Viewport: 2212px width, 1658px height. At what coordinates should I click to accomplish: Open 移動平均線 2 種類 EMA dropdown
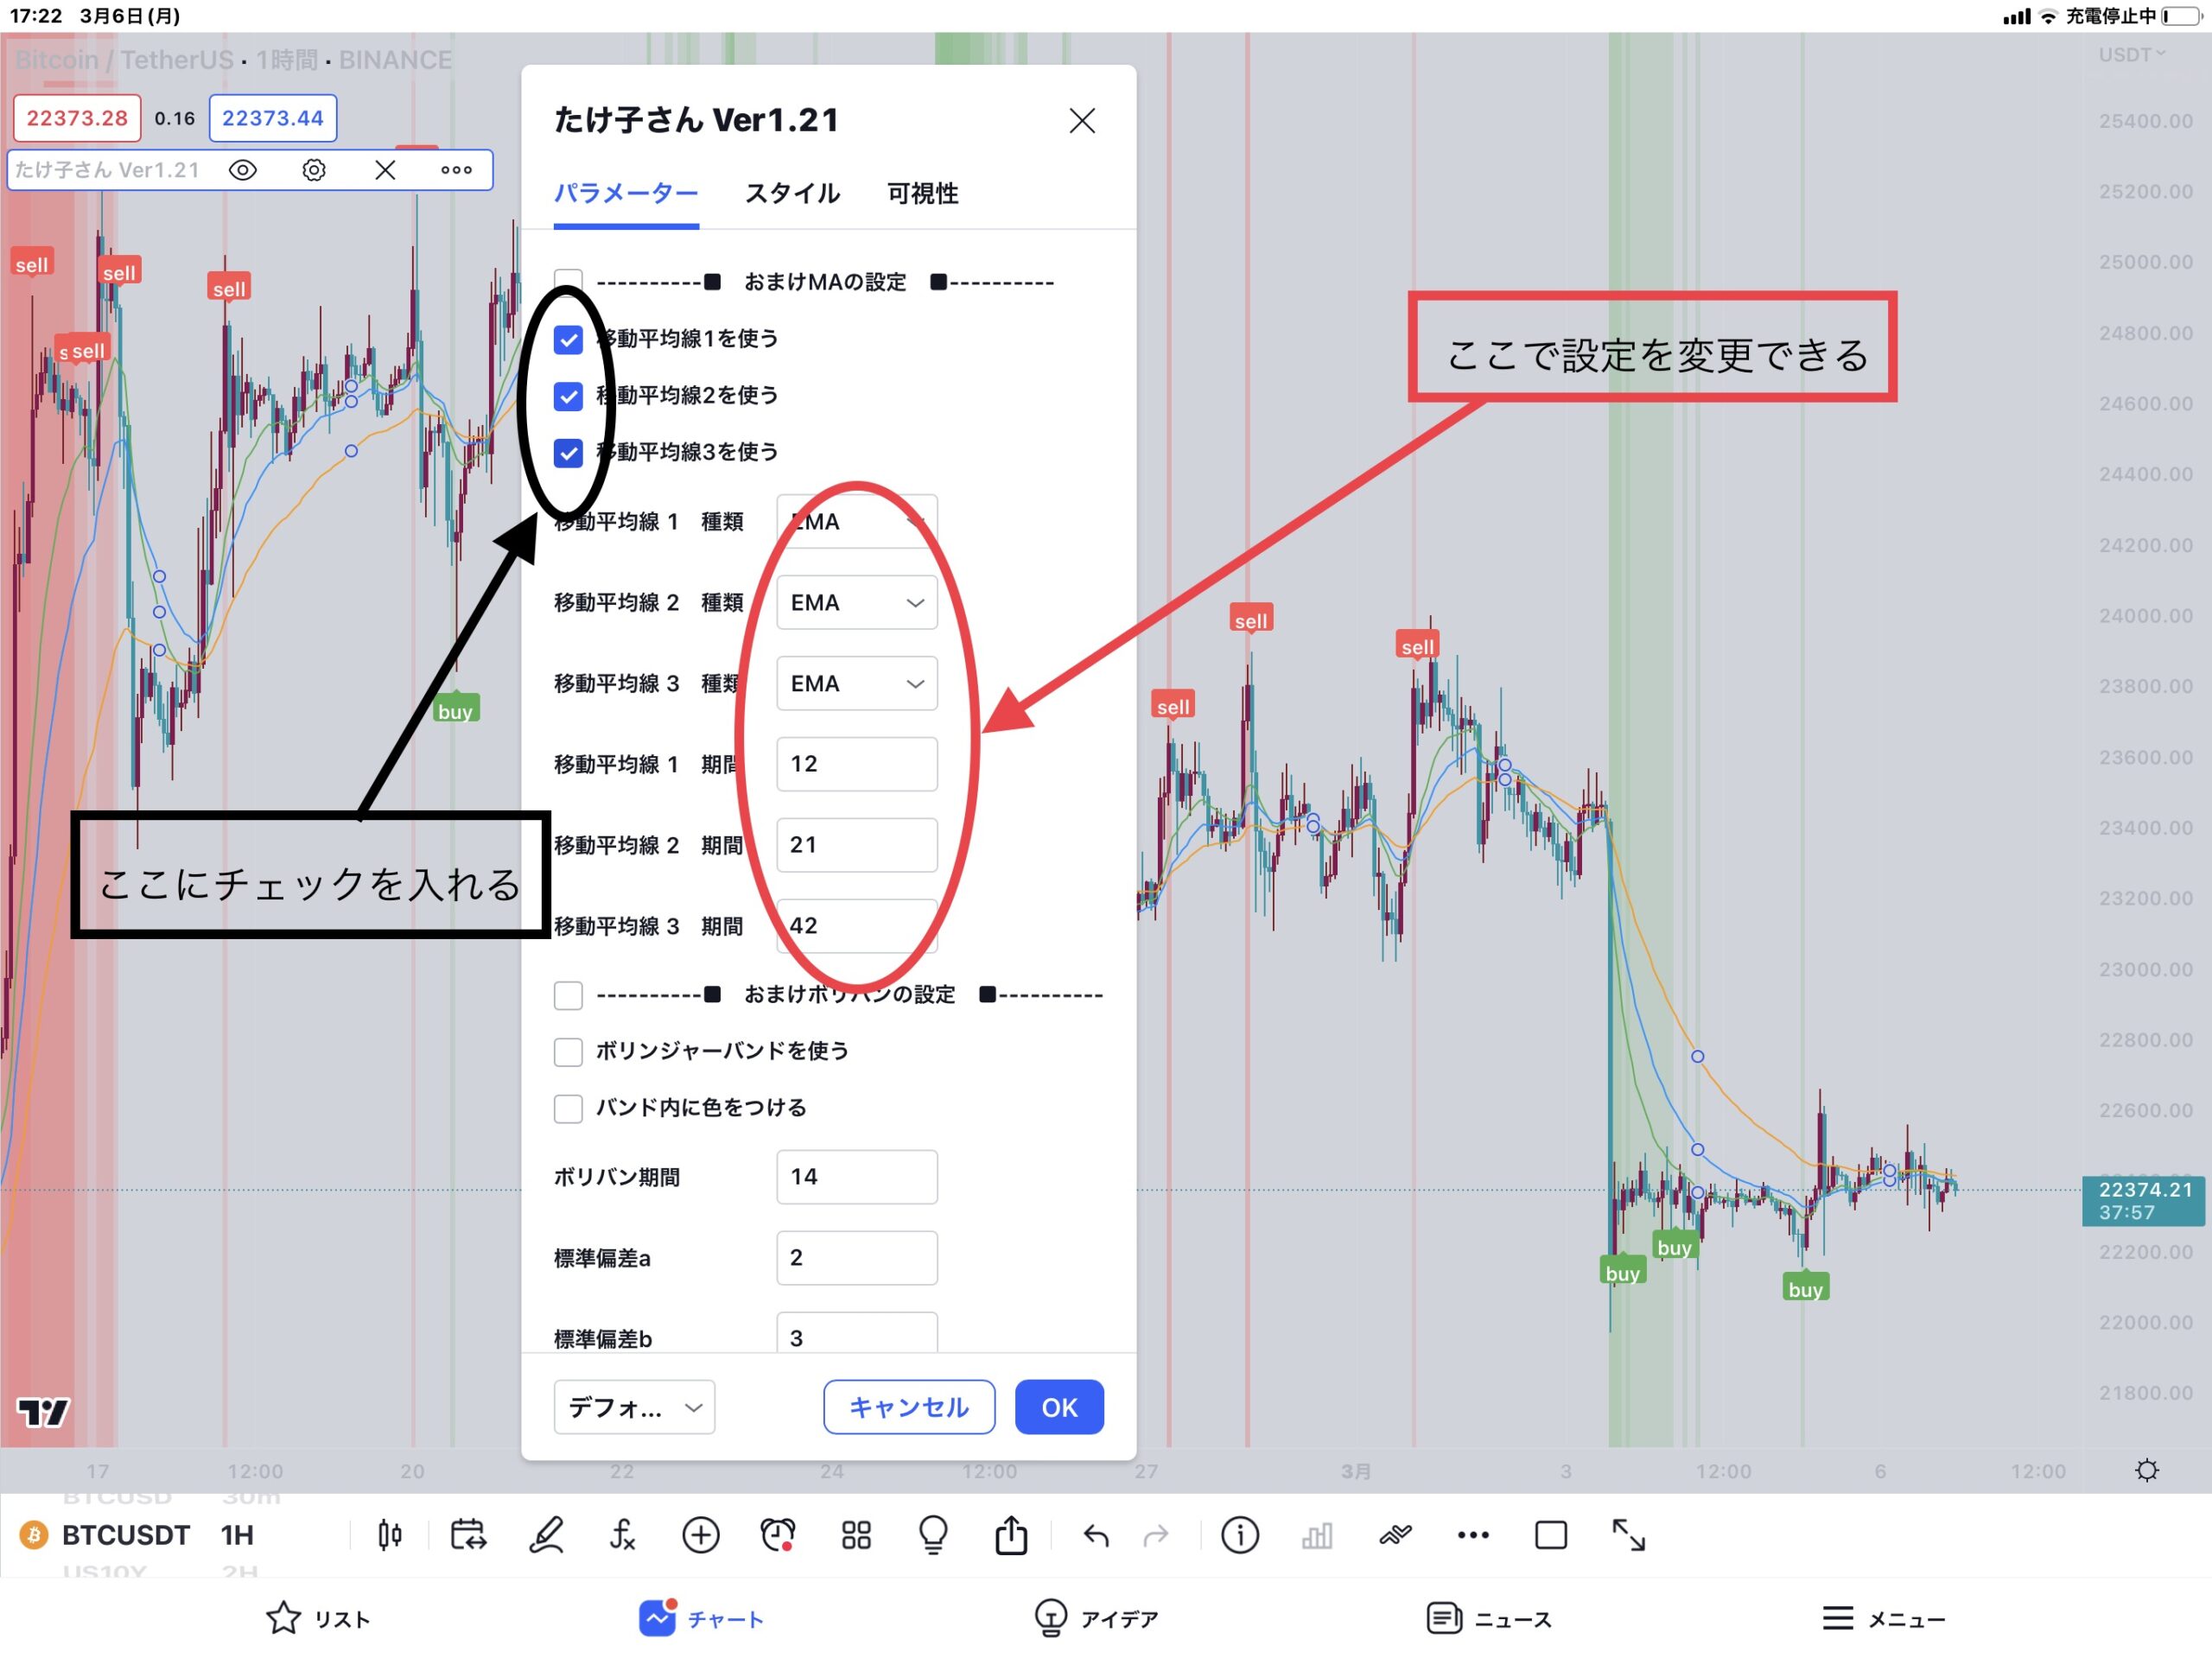856,603
